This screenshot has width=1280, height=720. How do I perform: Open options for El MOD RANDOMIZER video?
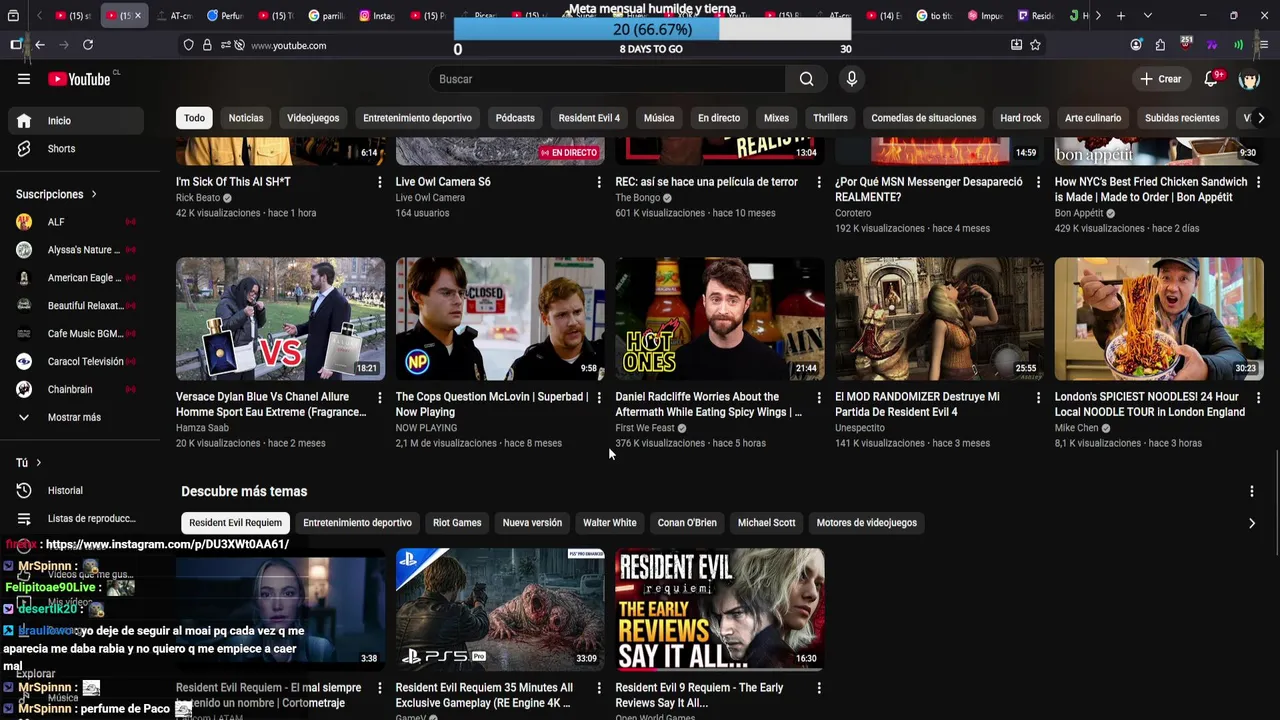coord(1038,397)
